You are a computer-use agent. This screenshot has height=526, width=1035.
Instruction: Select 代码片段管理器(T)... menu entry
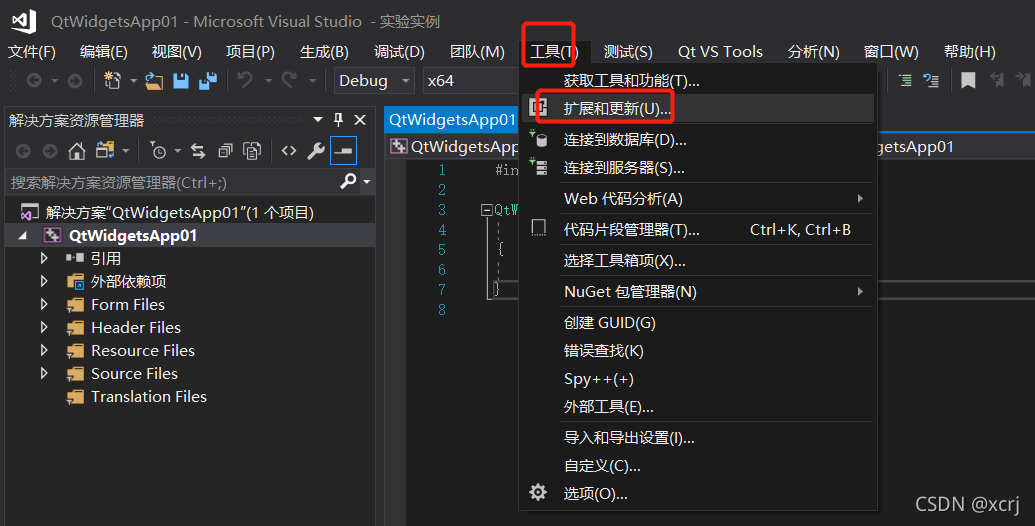(698, 229)
